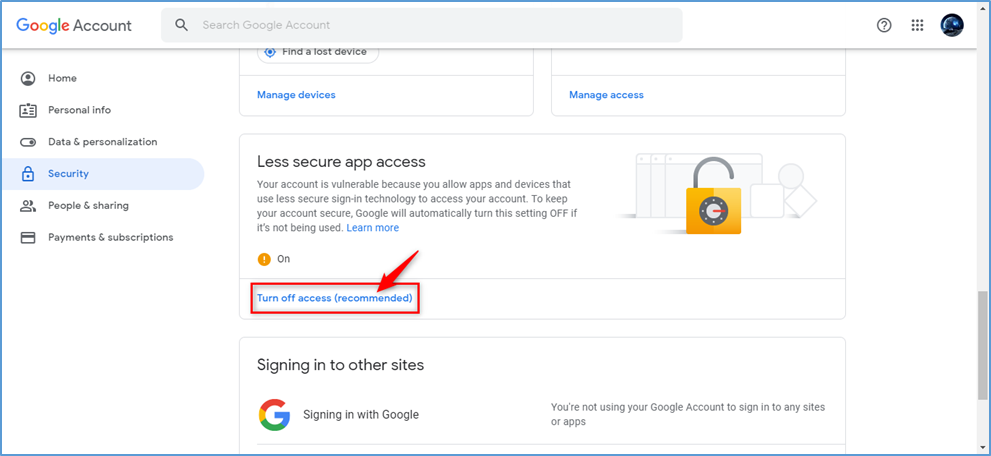Click Turn off access (recommended) link
This screenshot has height=456, width=991.
(334, 298)
